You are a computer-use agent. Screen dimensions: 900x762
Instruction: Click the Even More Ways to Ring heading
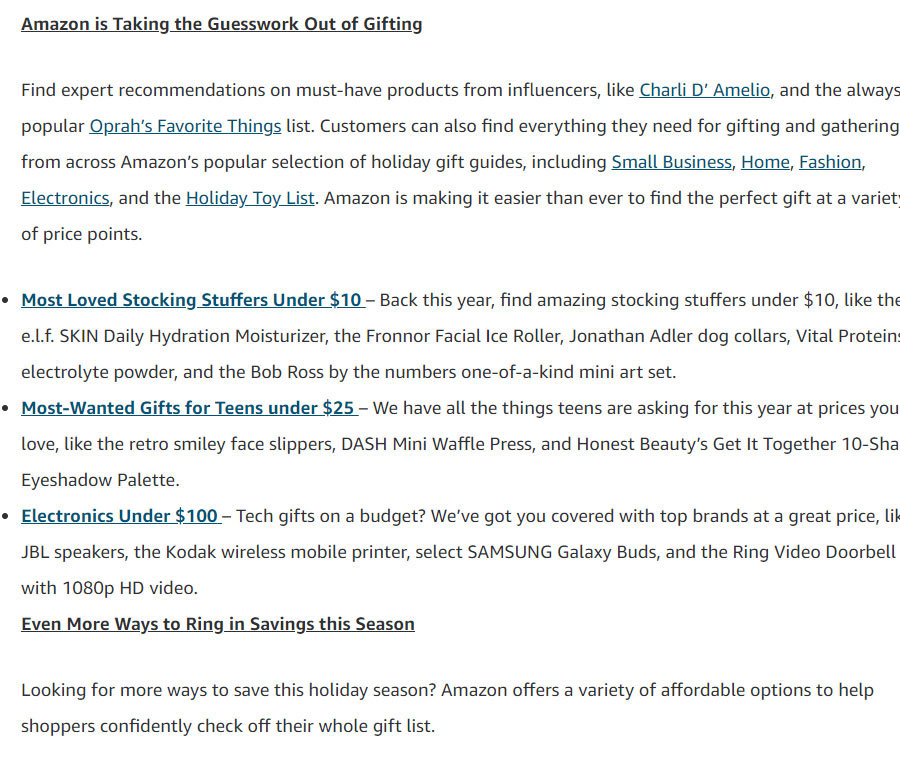(x=218, y=624)
